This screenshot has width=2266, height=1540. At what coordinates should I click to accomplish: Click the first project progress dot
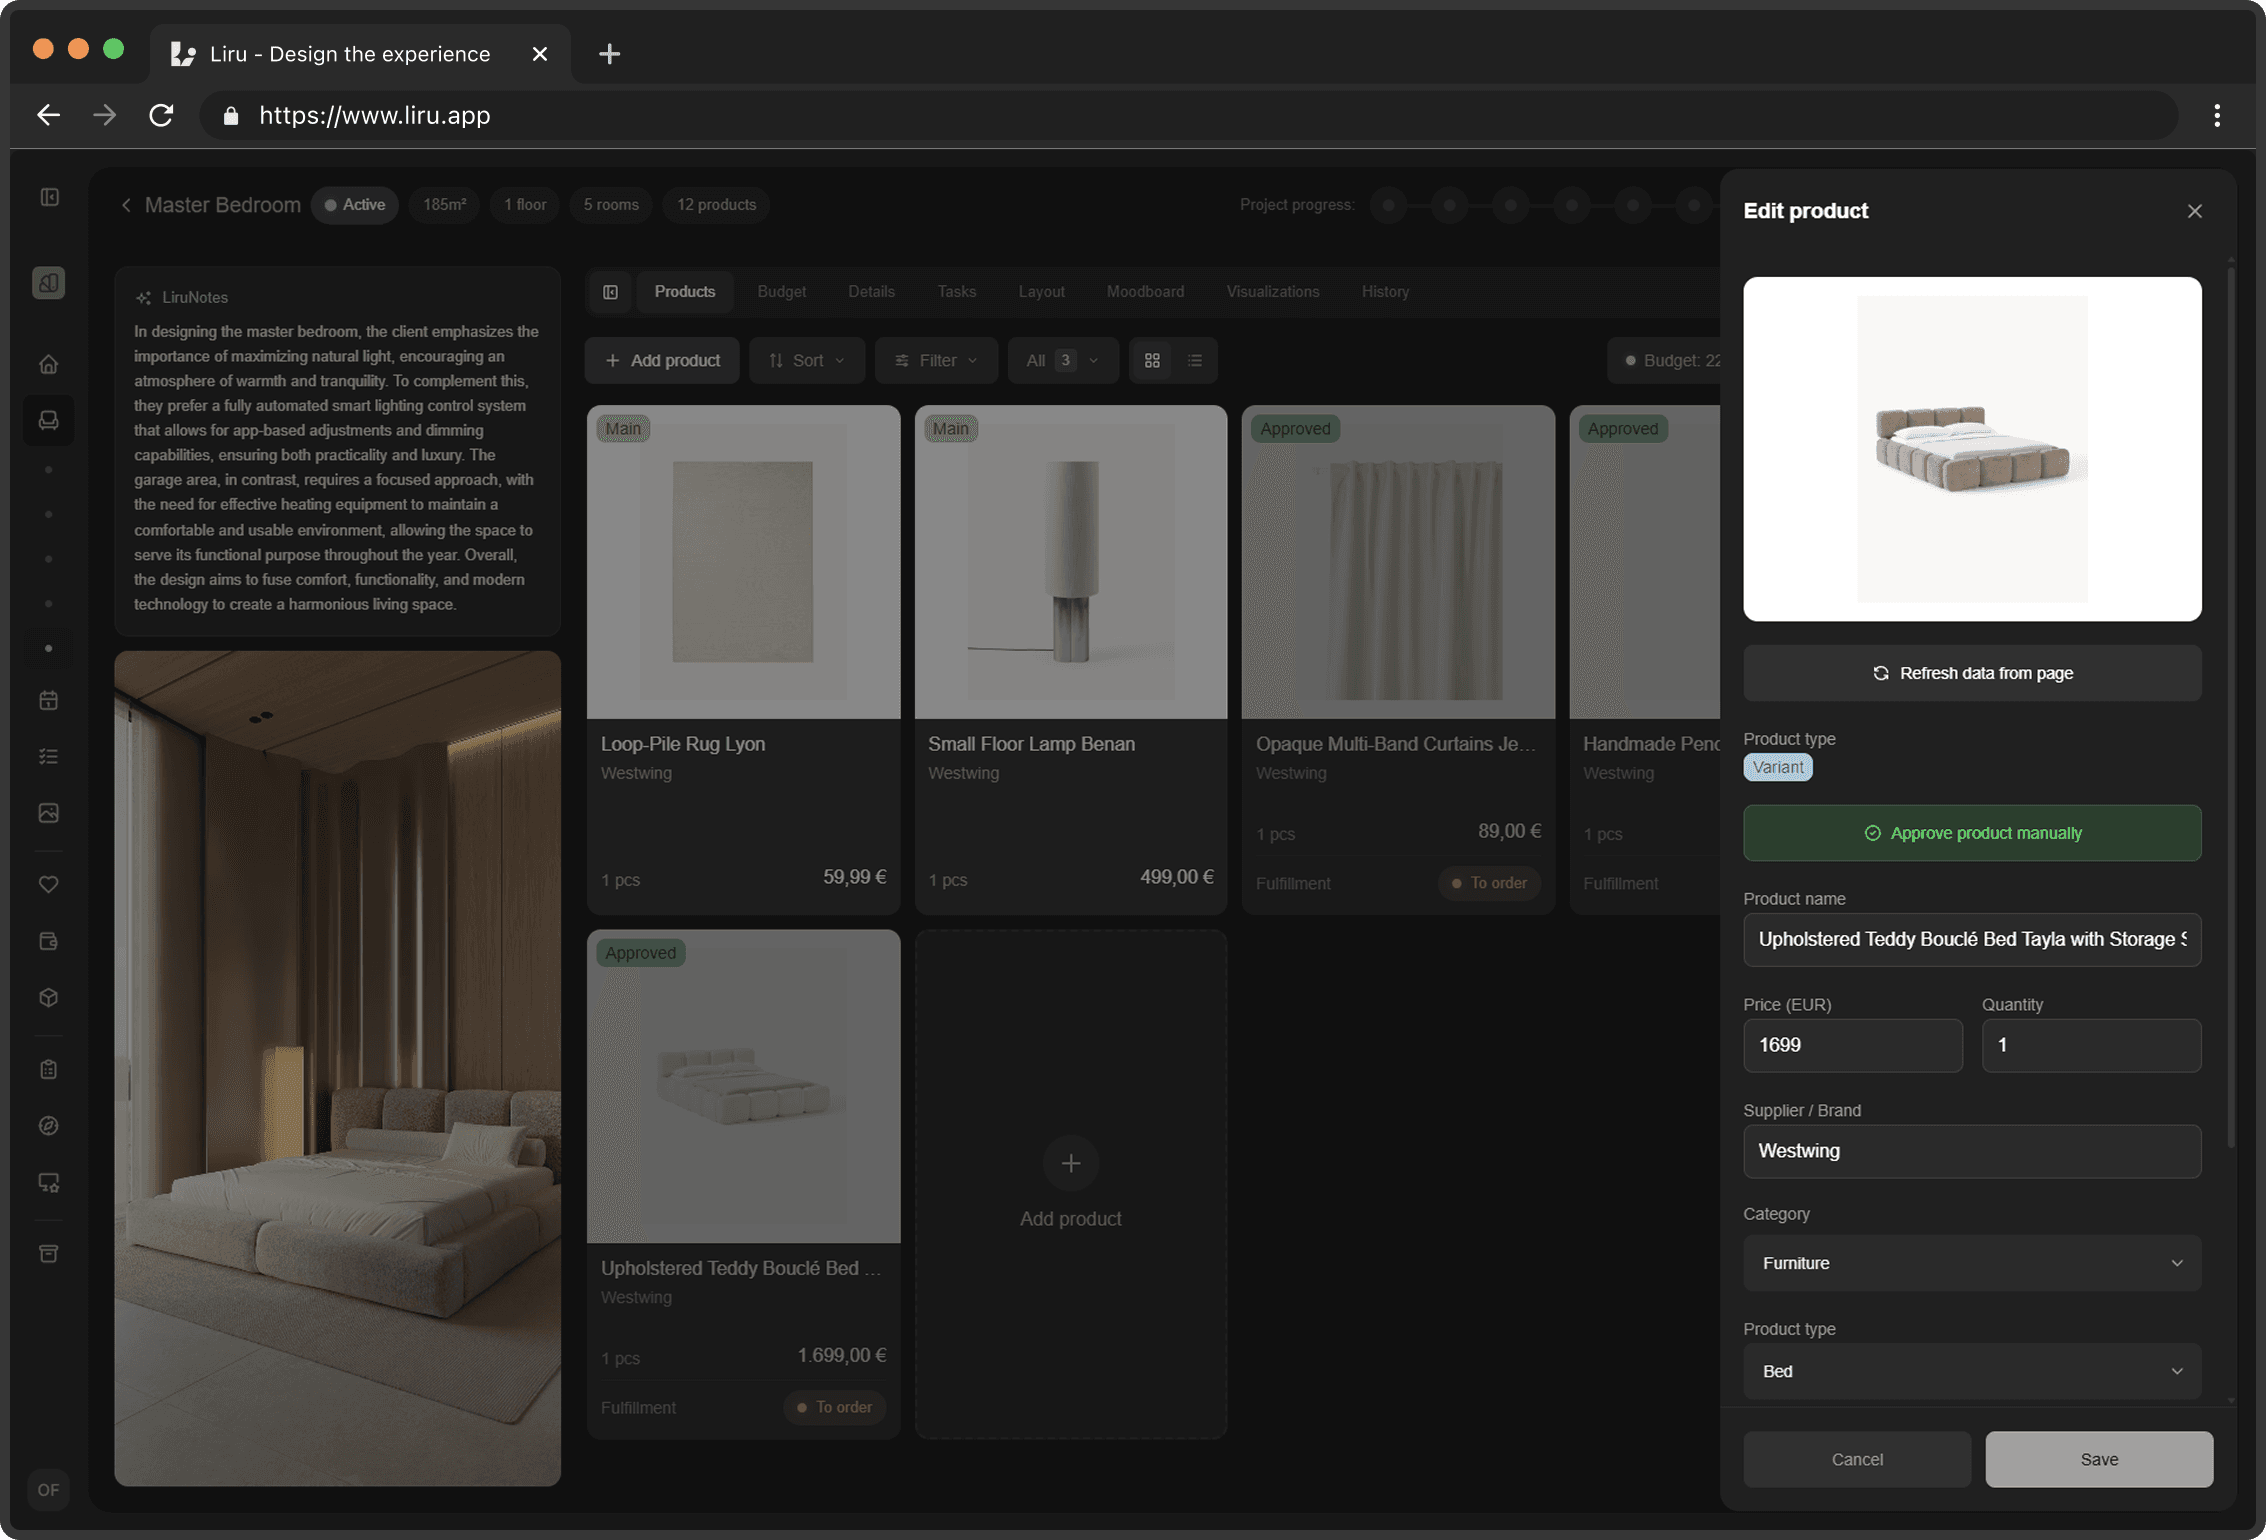pyautogui.click(x=1388, y=205)
